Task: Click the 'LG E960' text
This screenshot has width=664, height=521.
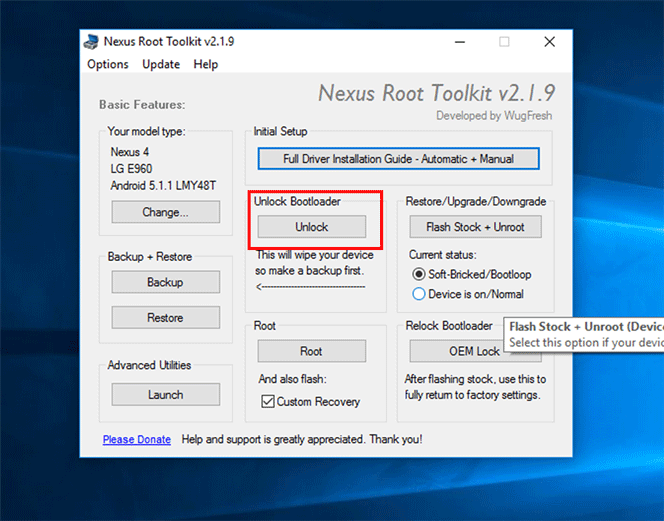Action: point(131,169)
